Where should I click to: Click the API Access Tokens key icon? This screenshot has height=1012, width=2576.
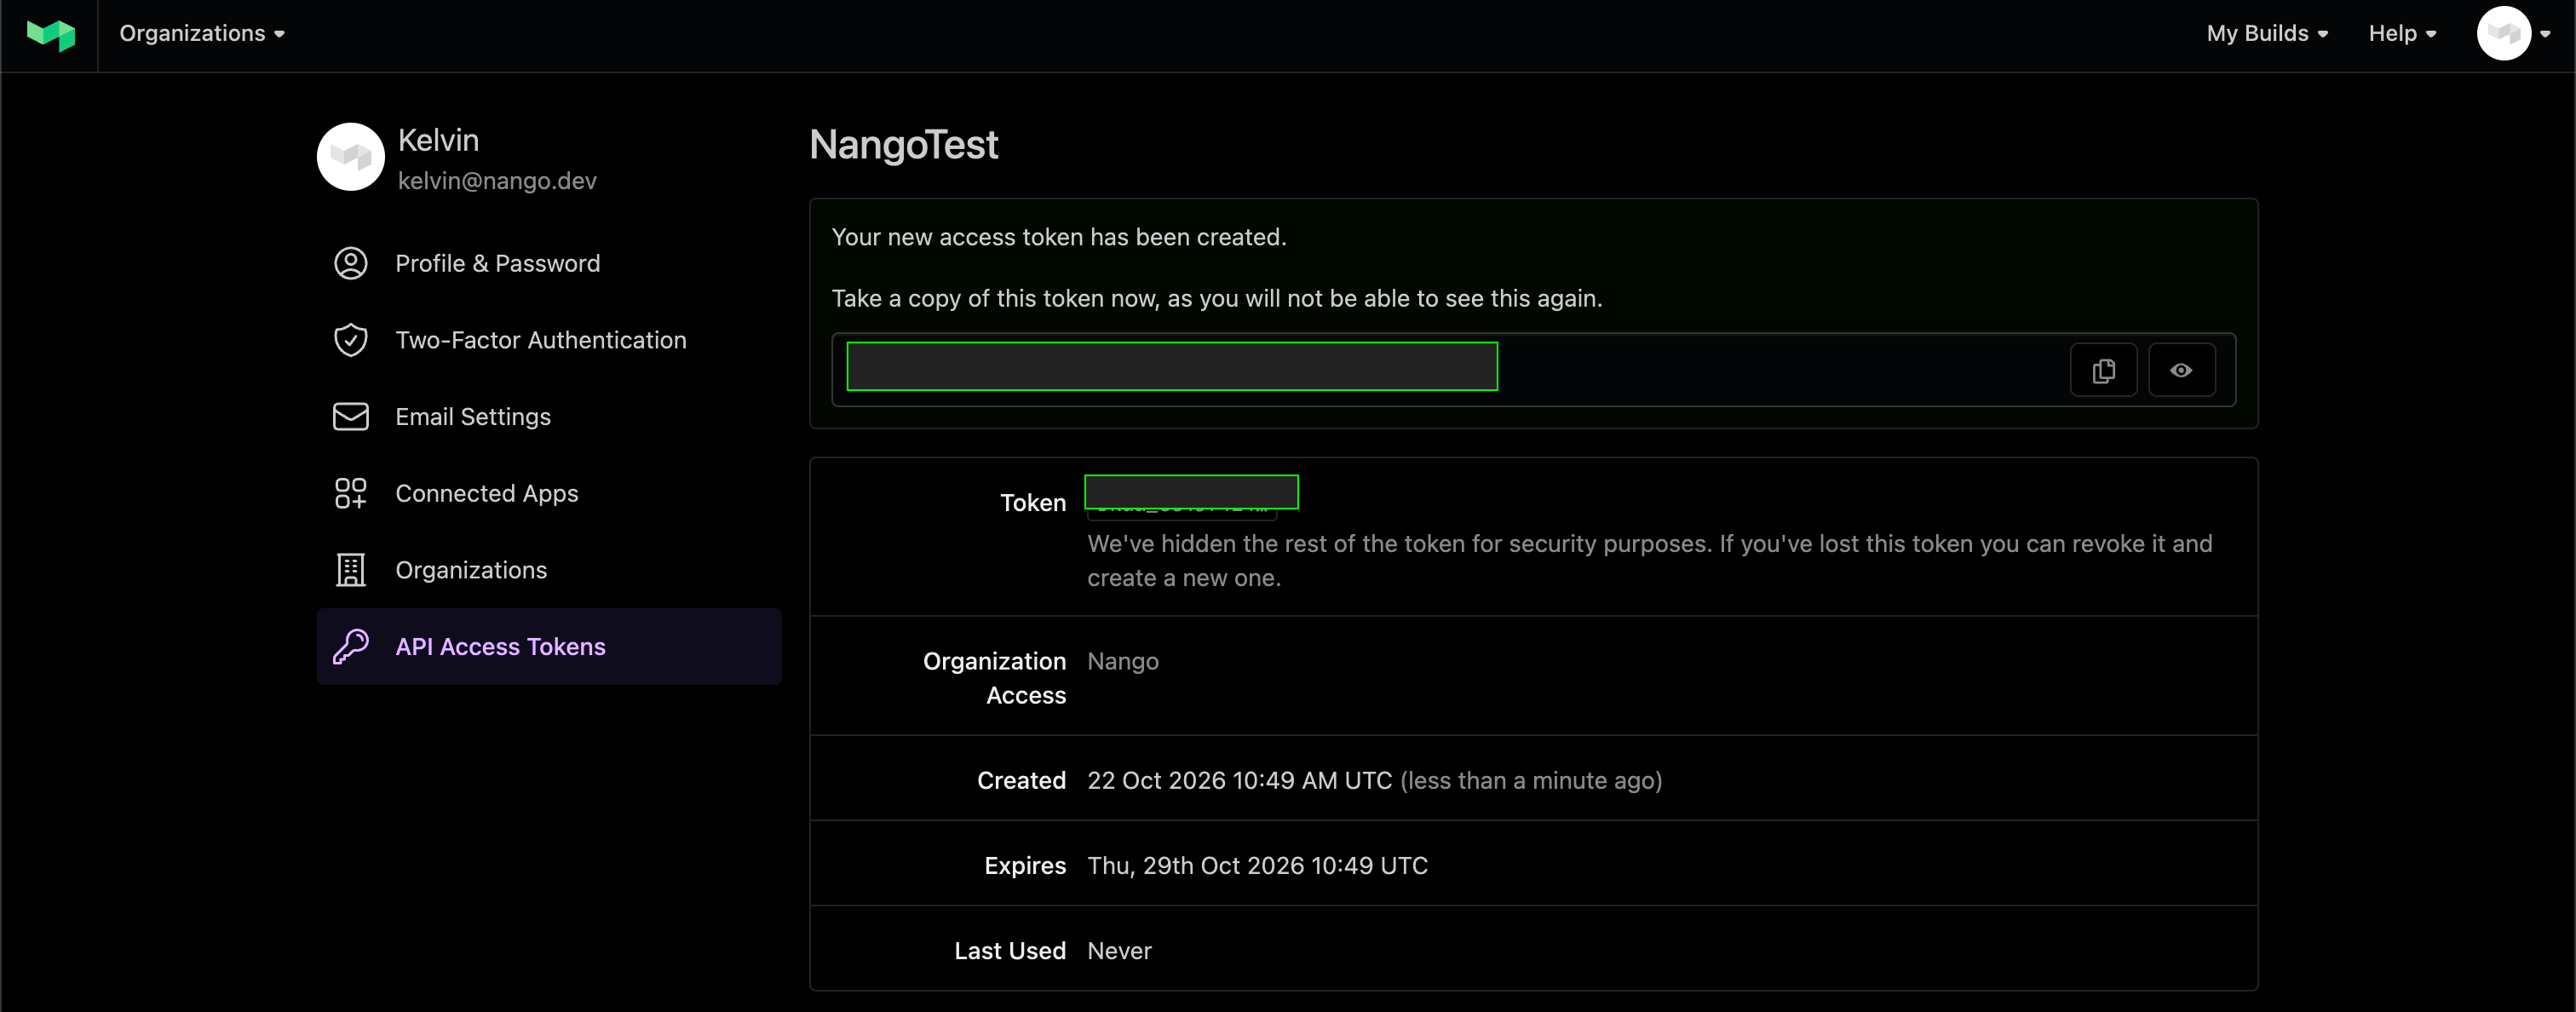(350, 647)
